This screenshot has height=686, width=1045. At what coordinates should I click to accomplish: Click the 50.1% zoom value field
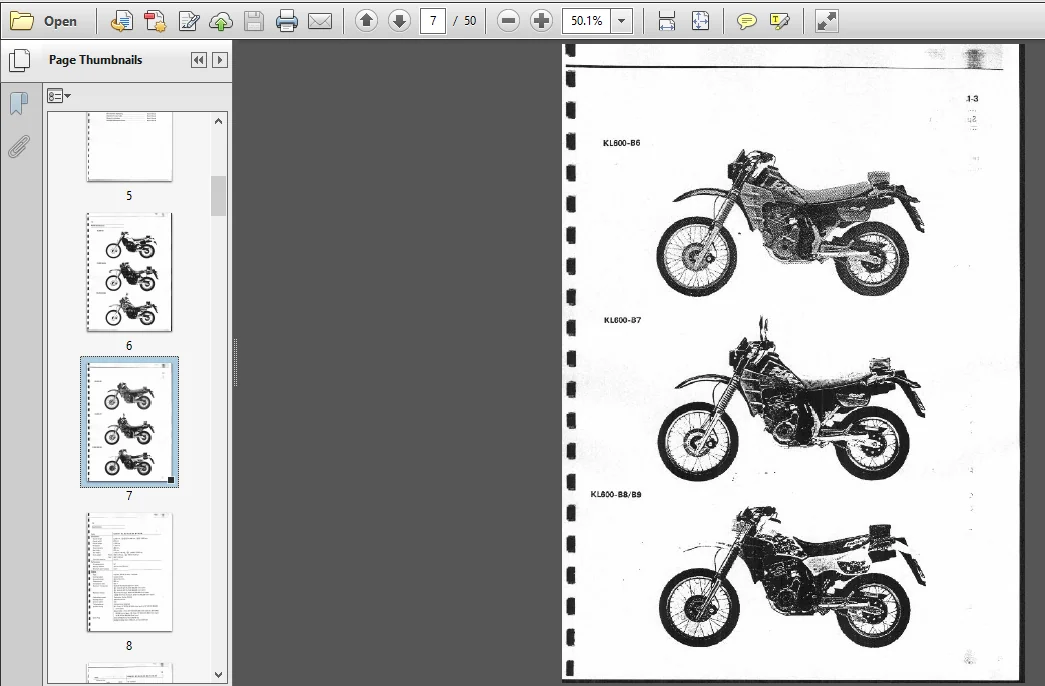[x=586, y=21]
